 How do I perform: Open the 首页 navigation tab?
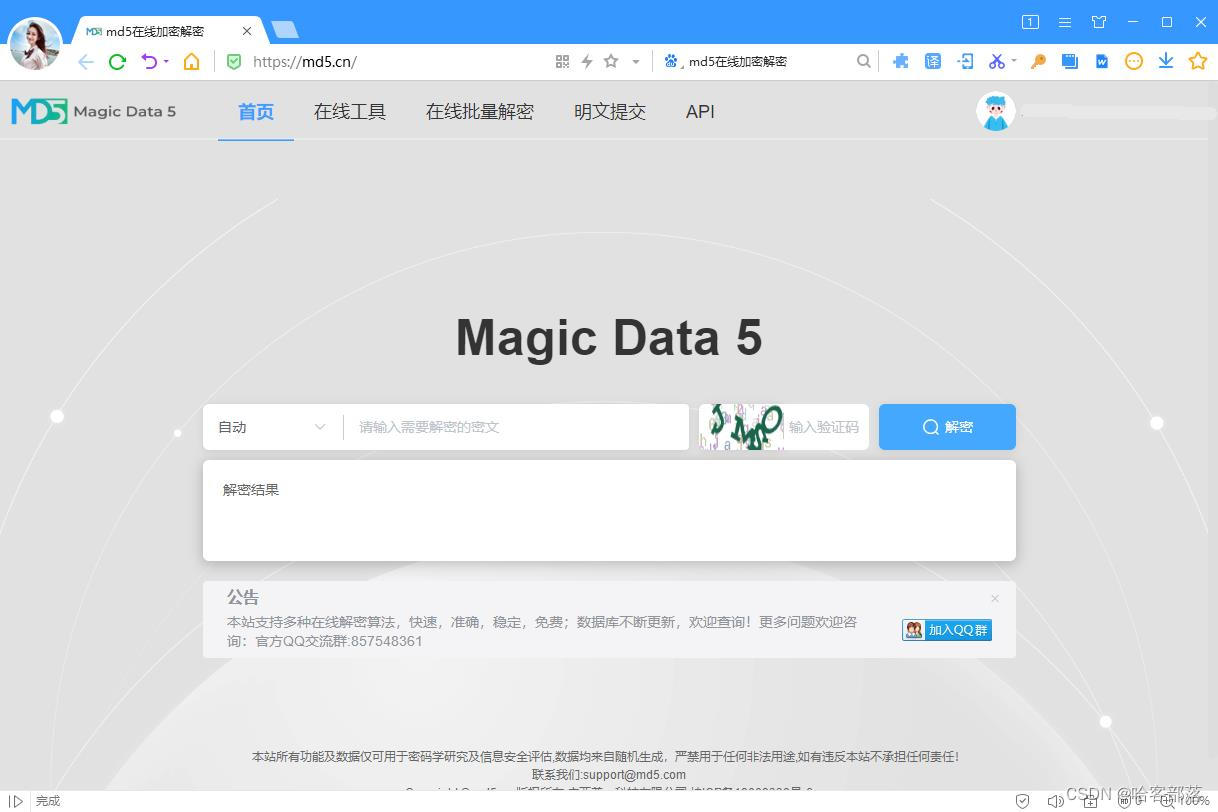[256, 112]
